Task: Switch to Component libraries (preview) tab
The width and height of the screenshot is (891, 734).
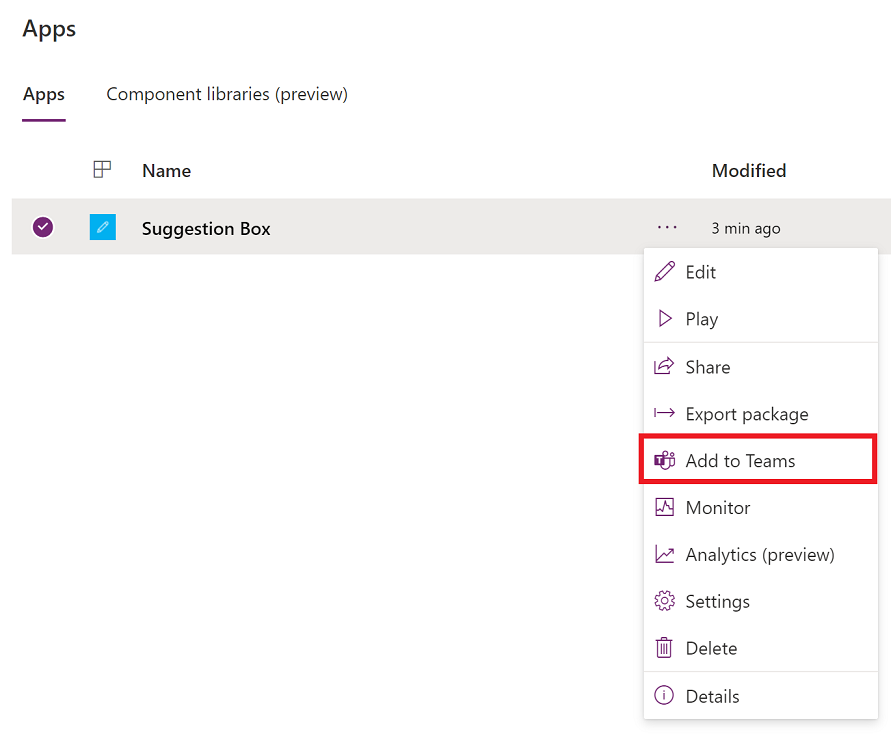Action: [x=227, y=94]
